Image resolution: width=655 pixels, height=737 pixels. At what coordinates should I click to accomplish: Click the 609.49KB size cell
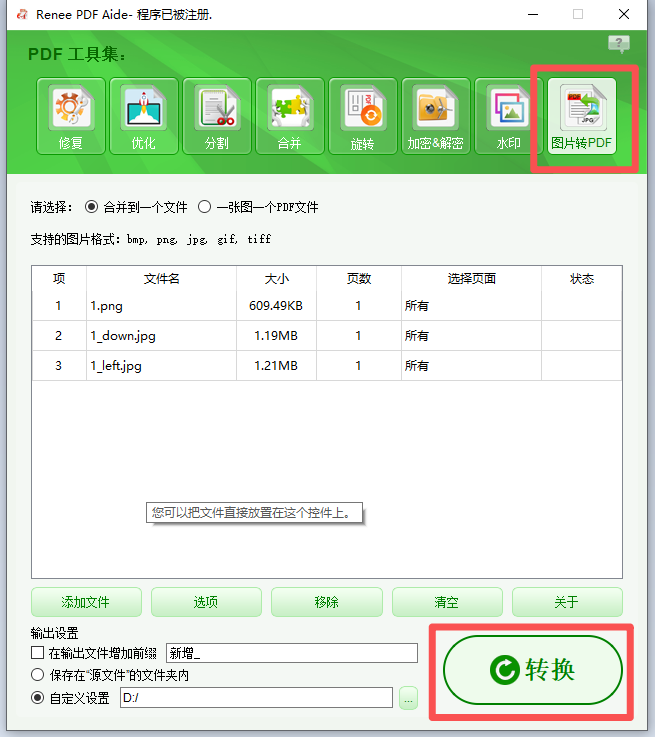(276, 306)
